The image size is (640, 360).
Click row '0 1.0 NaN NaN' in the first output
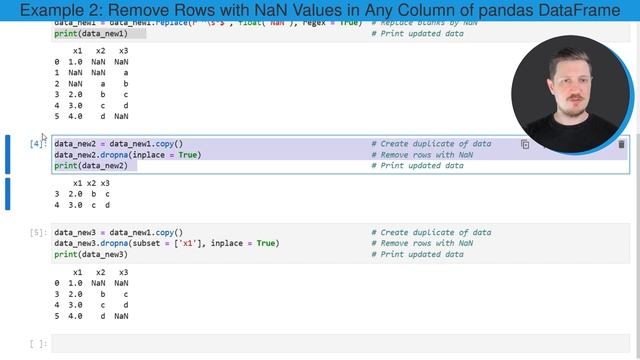[x=91, y=62]
